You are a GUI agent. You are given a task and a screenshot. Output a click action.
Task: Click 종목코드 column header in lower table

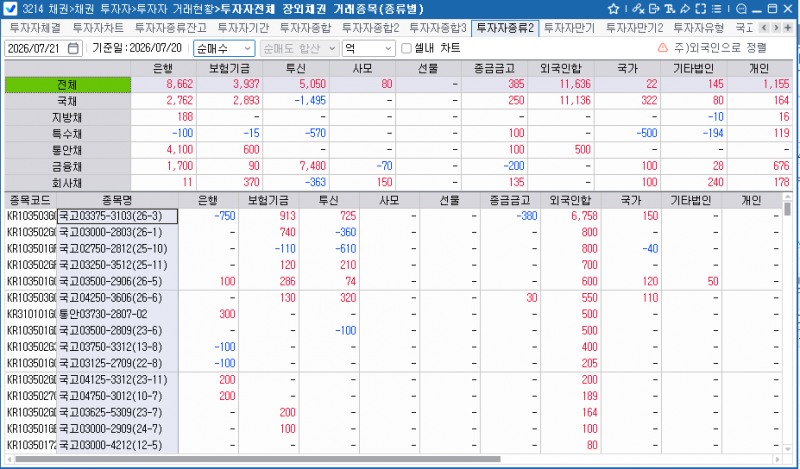30,200
